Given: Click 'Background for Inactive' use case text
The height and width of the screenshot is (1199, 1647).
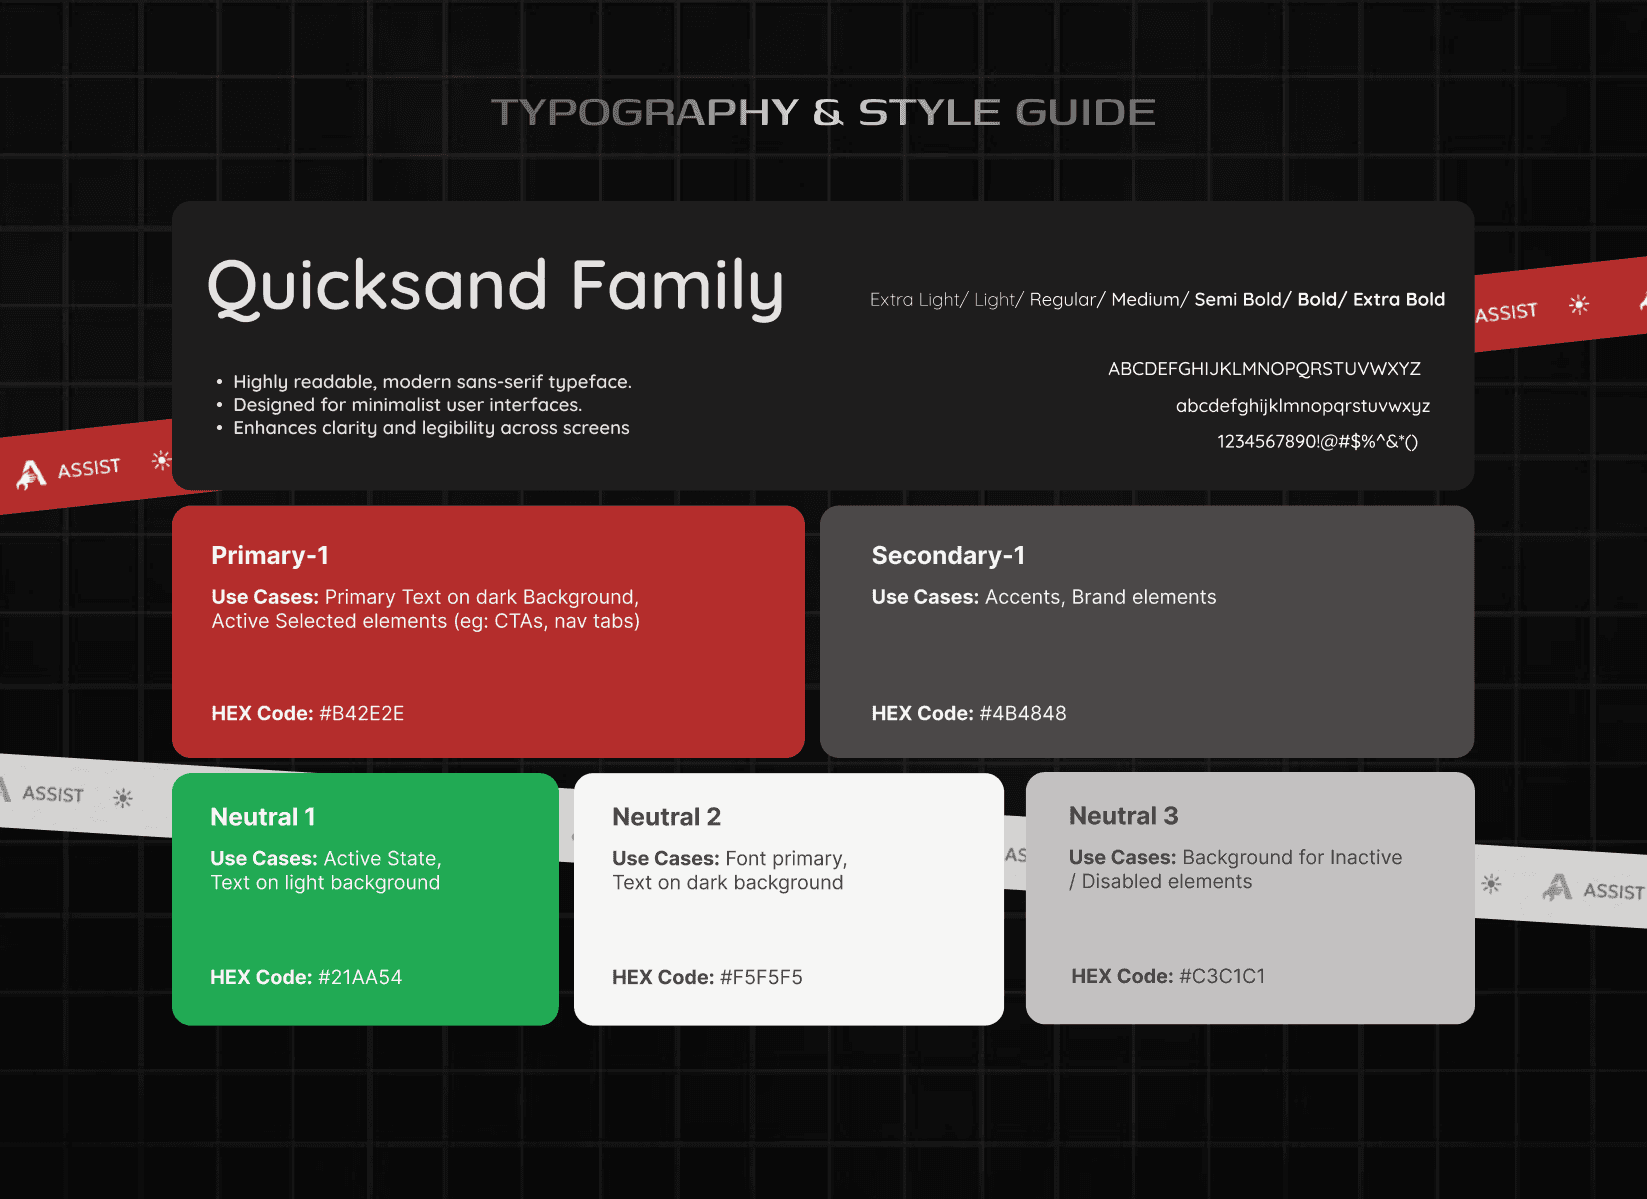Looking at the screenshot, I should (1292, 857).
